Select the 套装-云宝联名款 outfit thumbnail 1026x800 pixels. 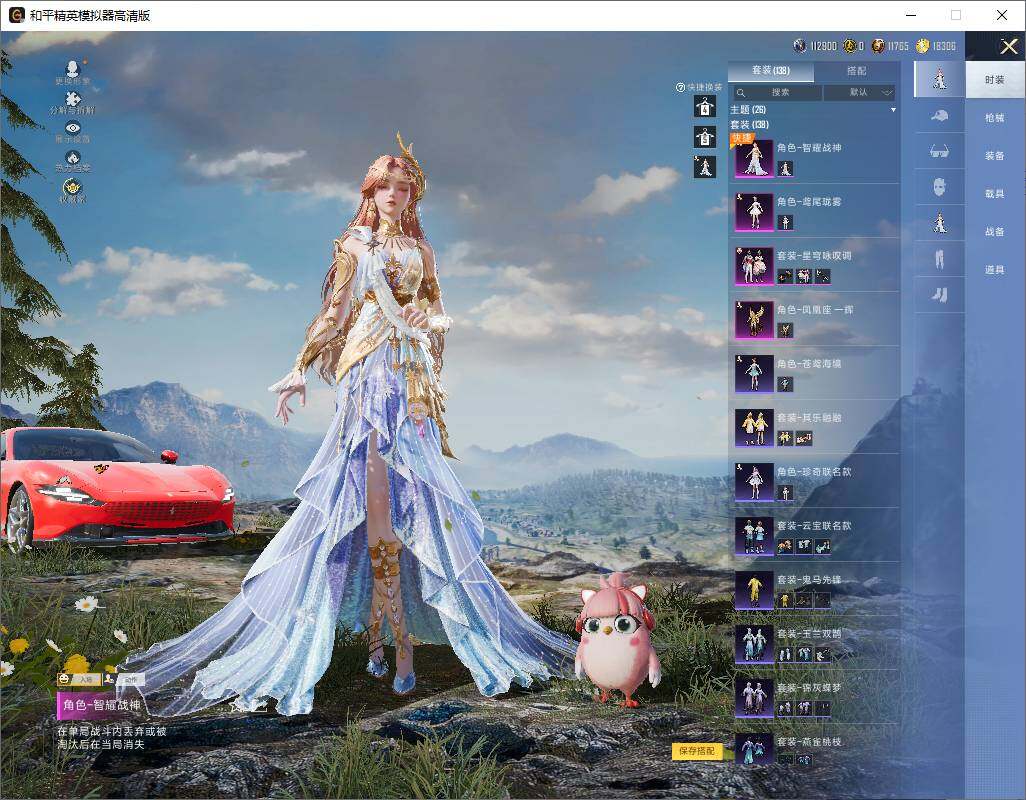pyautogui.click(x=754, y=536)
